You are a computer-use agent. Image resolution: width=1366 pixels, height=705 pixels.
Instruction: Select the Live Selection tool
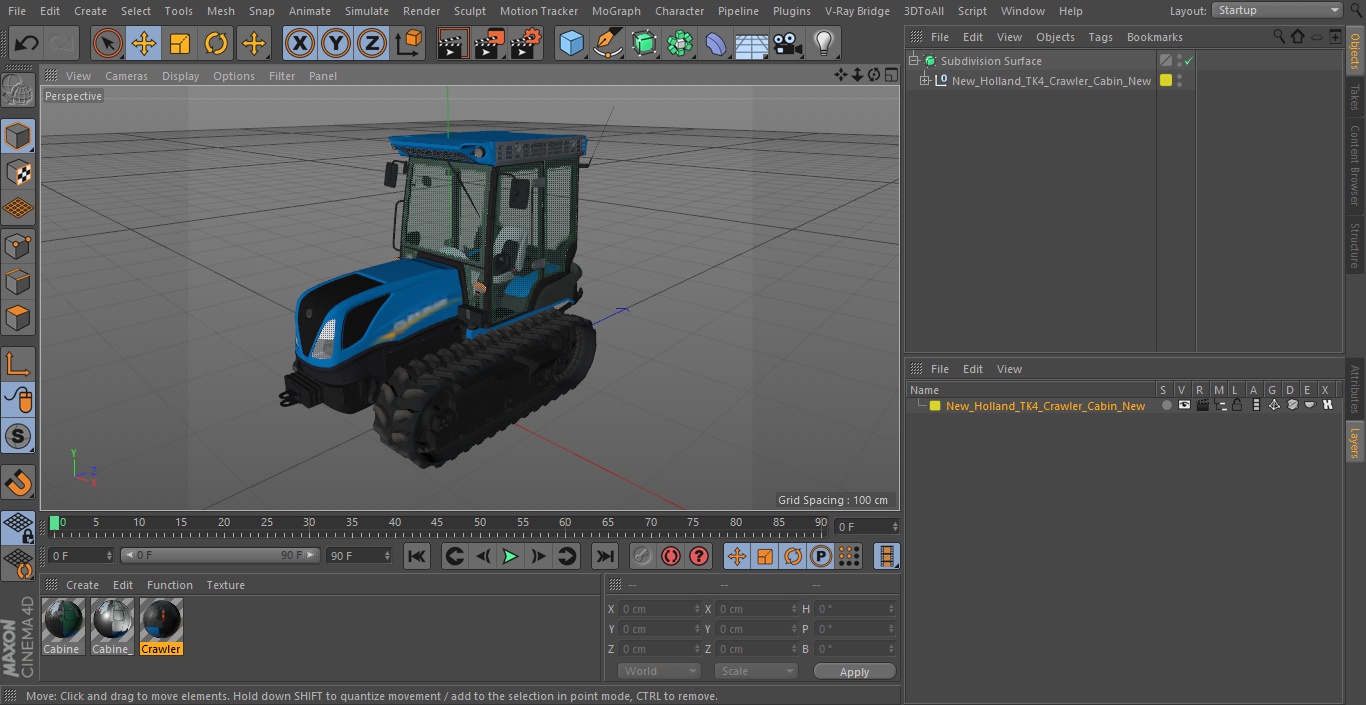108,43
